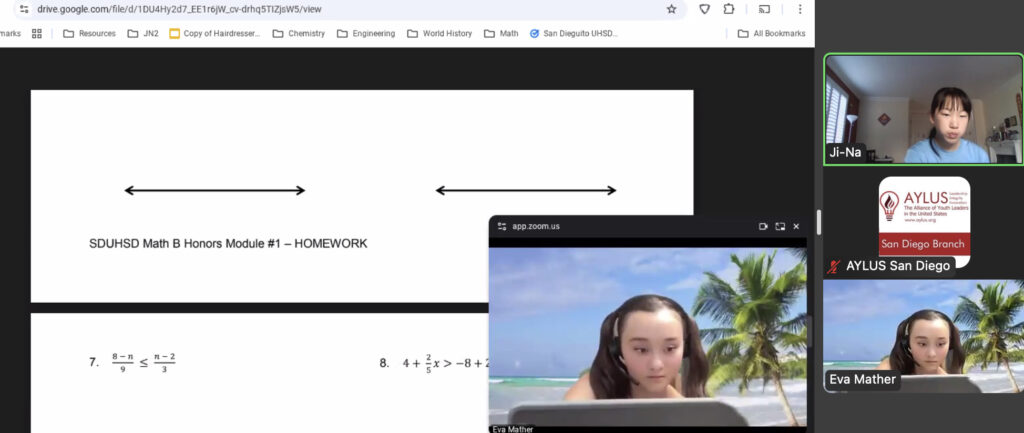
Task: Open the bookmarks grid apps icon
Action: (x=37, y=33)
